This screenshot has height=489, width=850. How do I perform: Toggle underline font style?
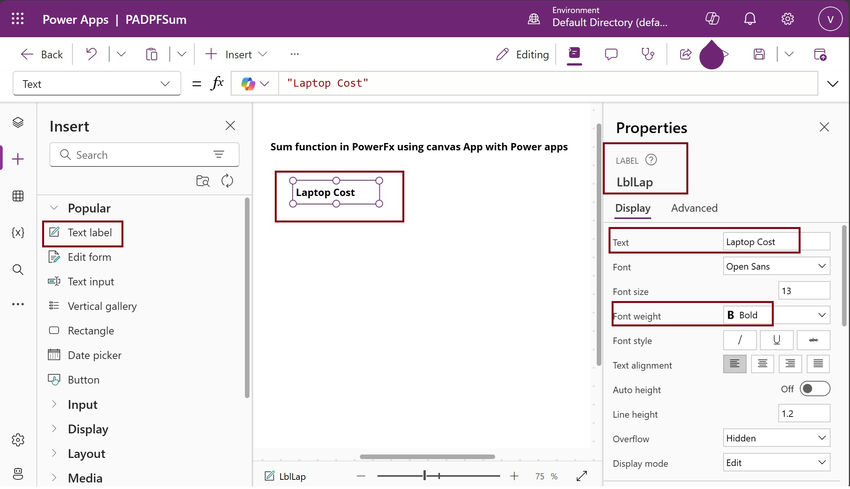pyautogui.click(x=776, y=340)
